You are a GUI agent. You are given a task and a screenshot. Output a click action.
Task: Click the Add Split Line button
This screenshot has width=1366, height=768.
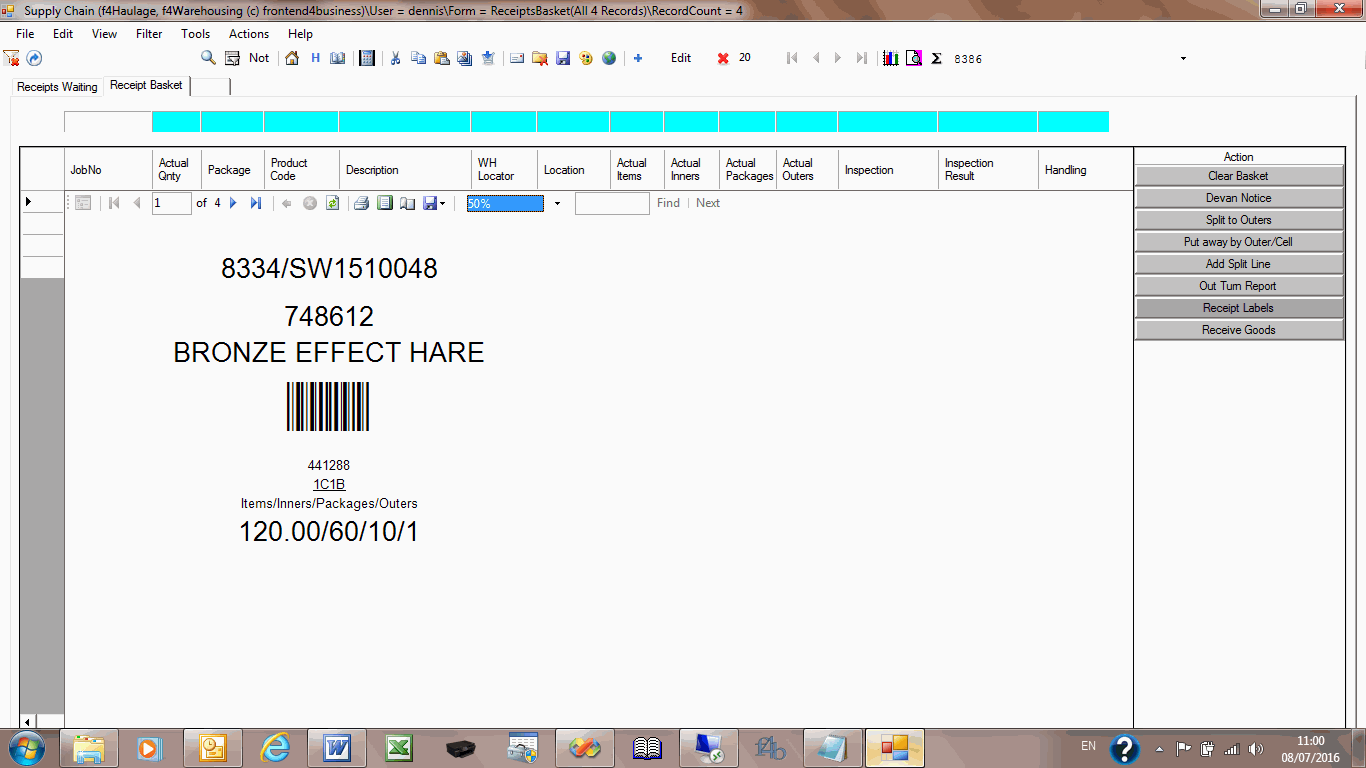point(1238,264)
